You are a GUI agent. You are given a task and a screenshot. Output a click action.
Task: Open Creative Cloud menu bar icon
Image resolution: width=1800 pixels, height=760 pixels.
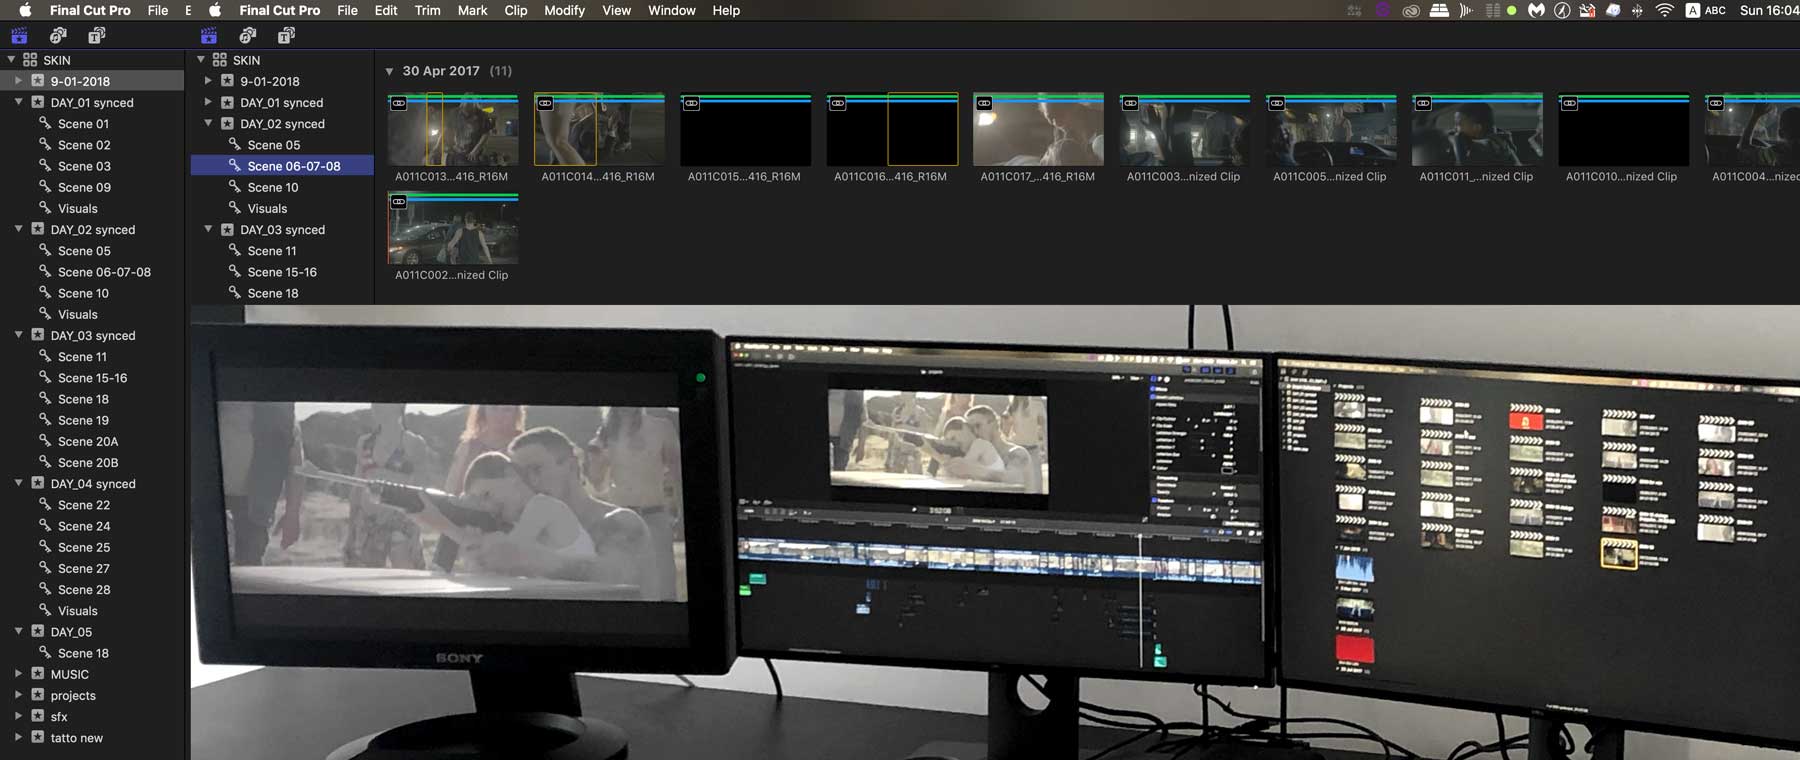[x=1411, y=11]
